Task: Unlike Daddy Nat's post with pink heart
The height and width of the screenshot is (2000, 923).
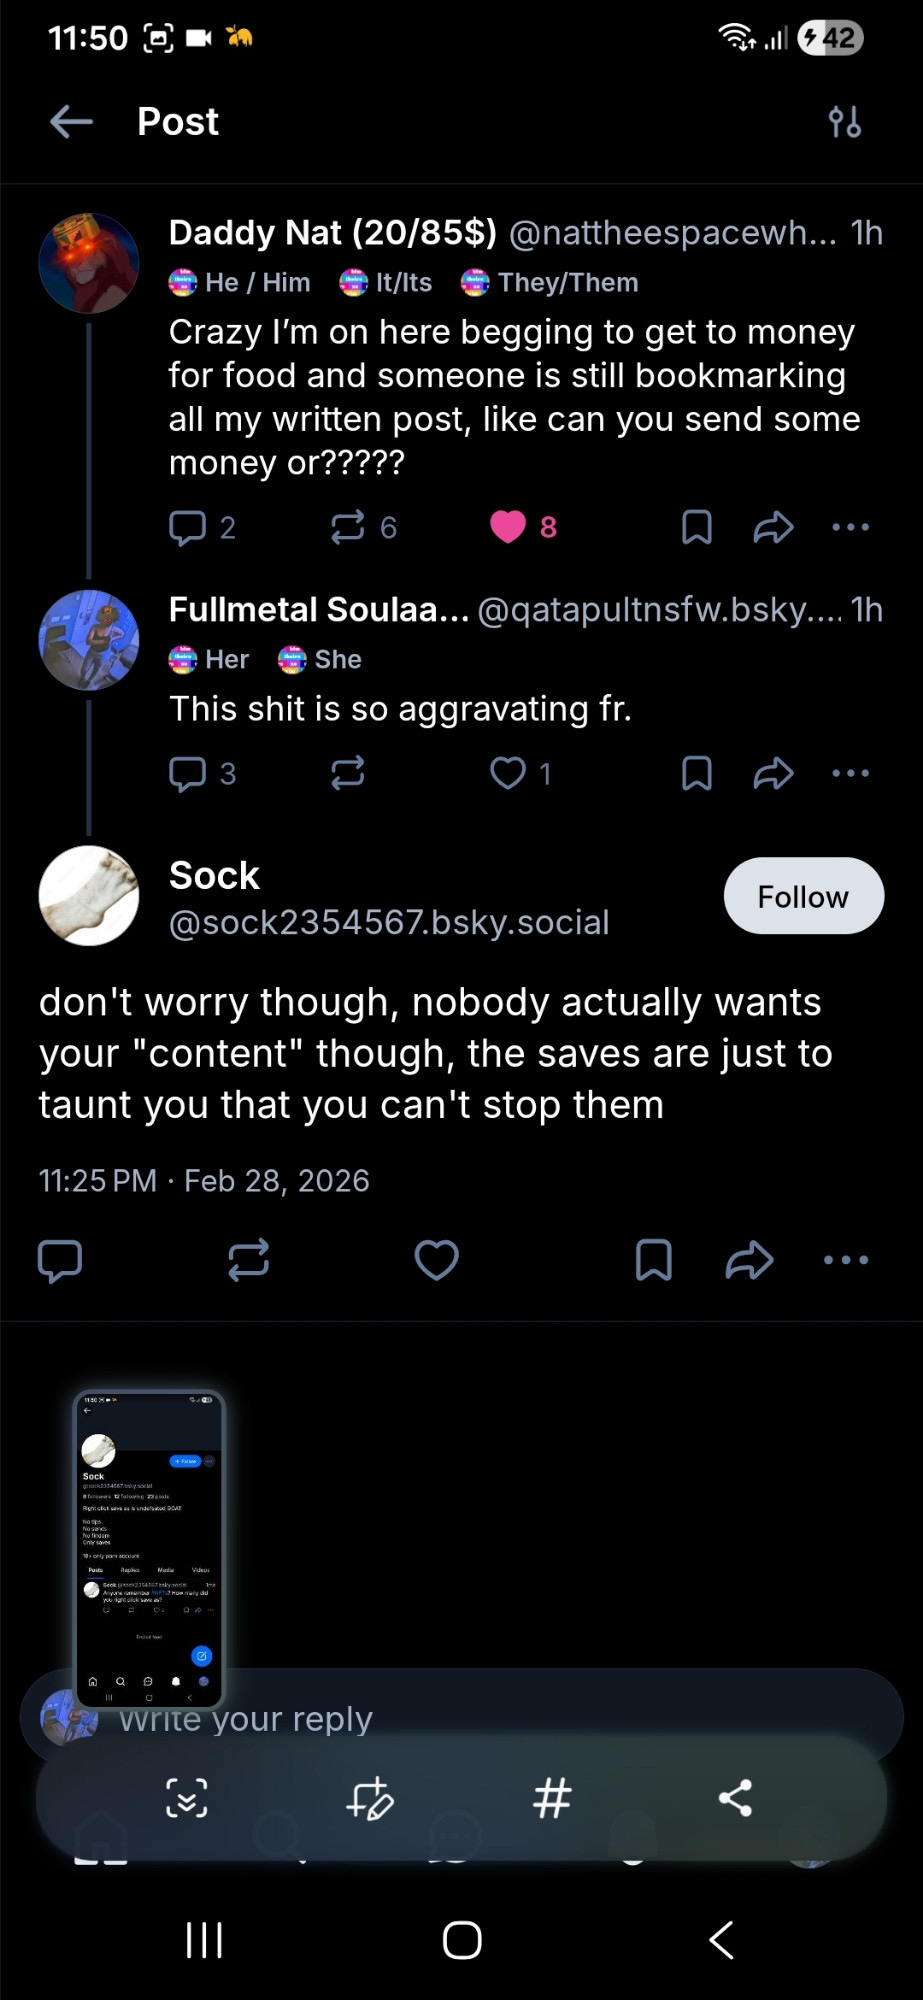Action: point(508,527)
